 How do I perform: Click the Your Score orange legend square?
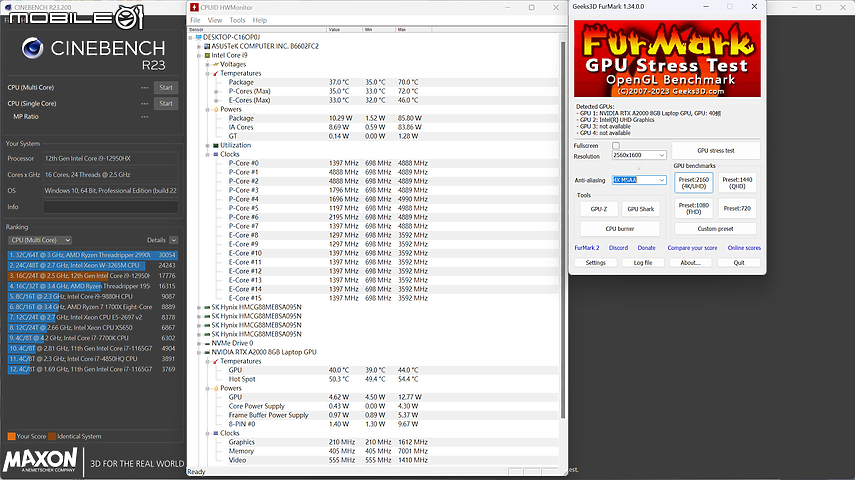point(11,436)
